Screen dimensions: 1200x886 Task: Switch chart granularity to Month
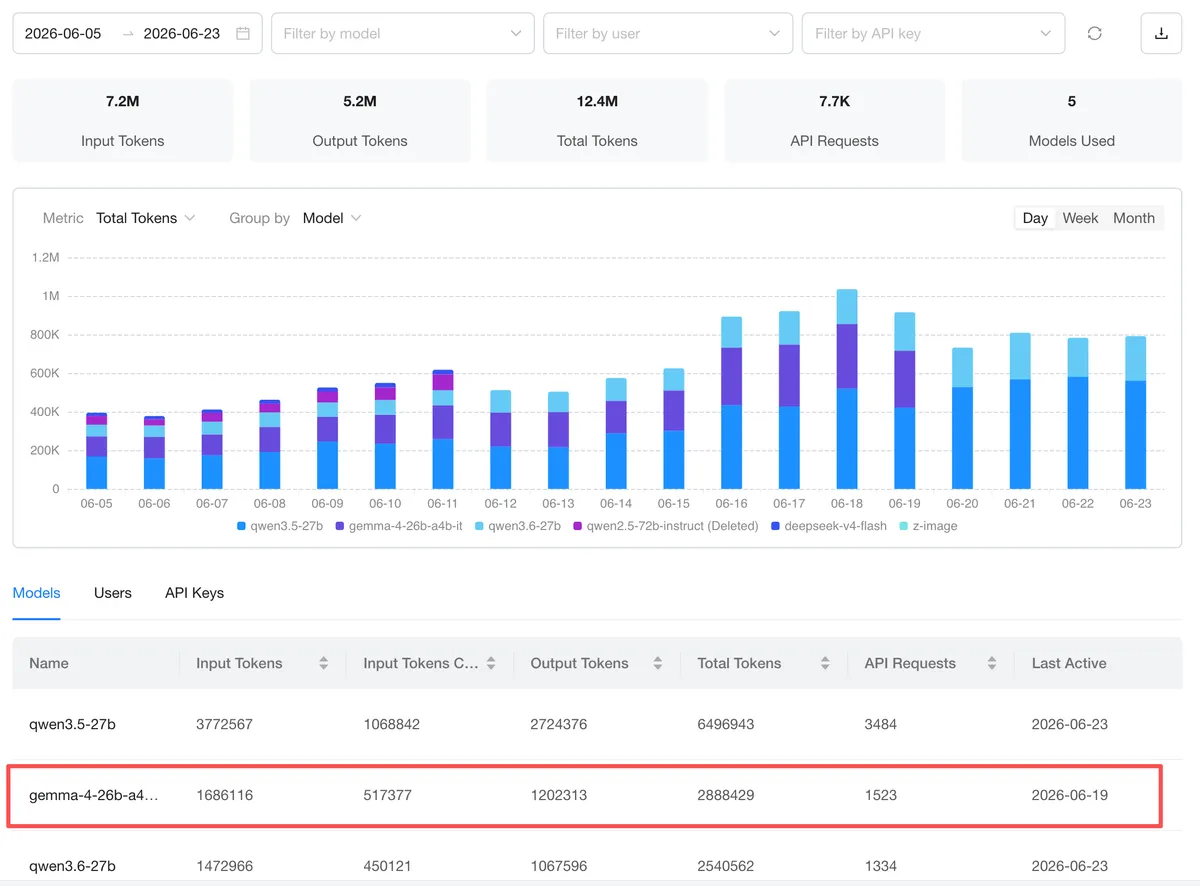pos(1134,218)
